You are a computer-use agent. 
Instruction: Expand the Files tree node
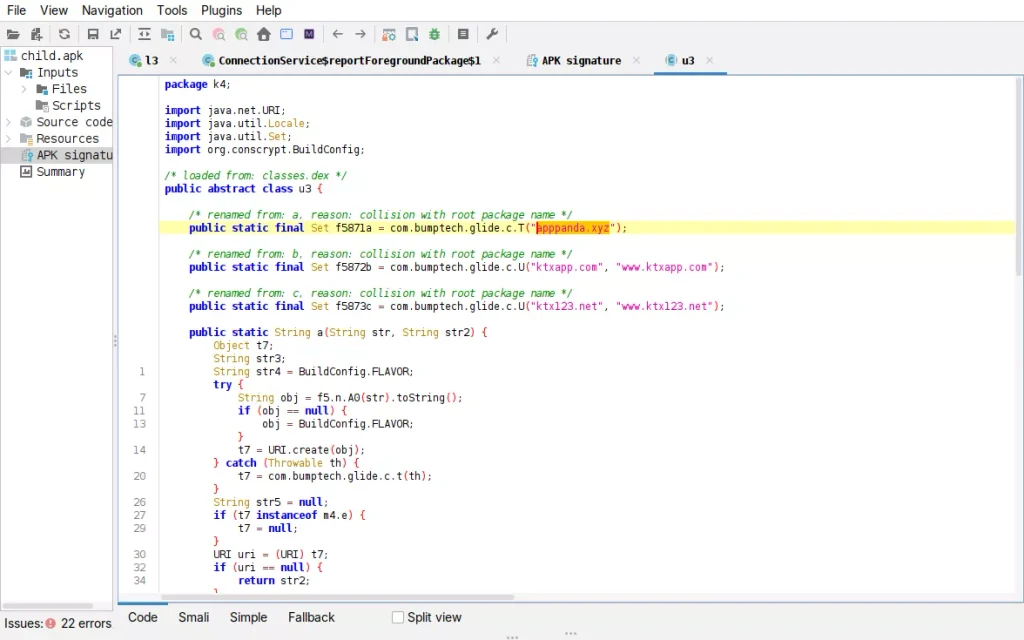click(24, 89)
